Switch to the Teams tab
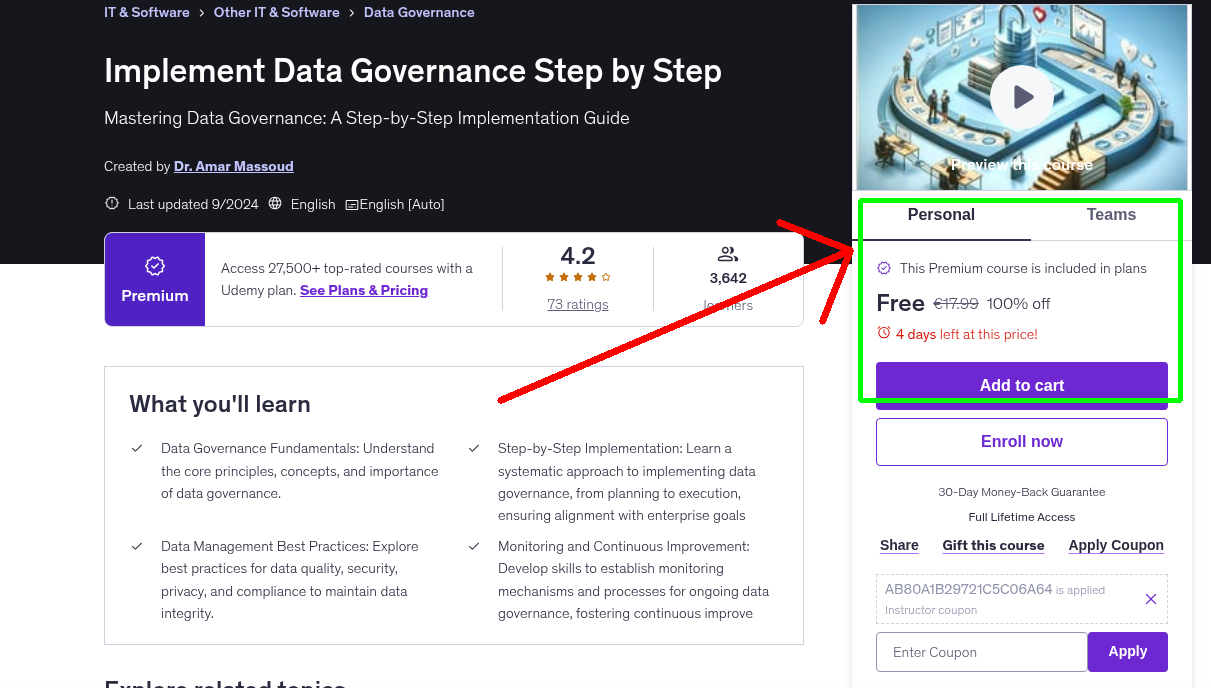This screenshot has width=1211, height=688. click(x=1110, y=214)
